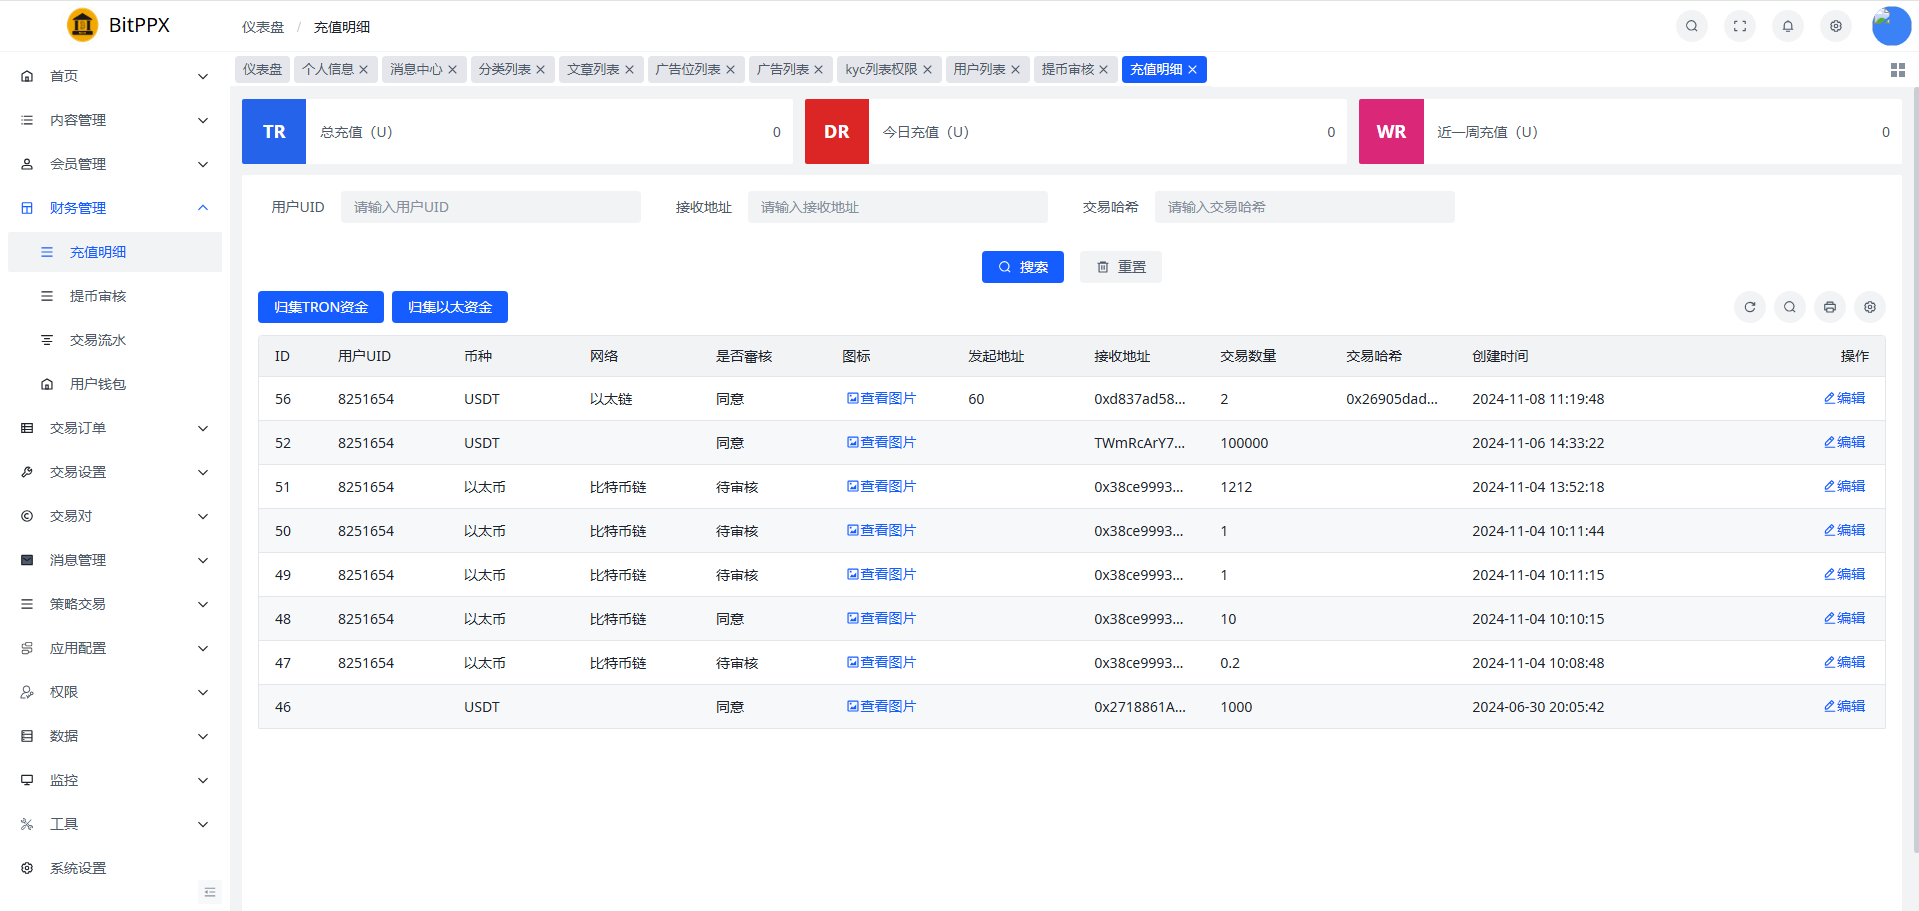Viewport: 1919px width, 911px height.
Task: Expand the 交易订单 sidebar menu
Action: coord(115,428)
